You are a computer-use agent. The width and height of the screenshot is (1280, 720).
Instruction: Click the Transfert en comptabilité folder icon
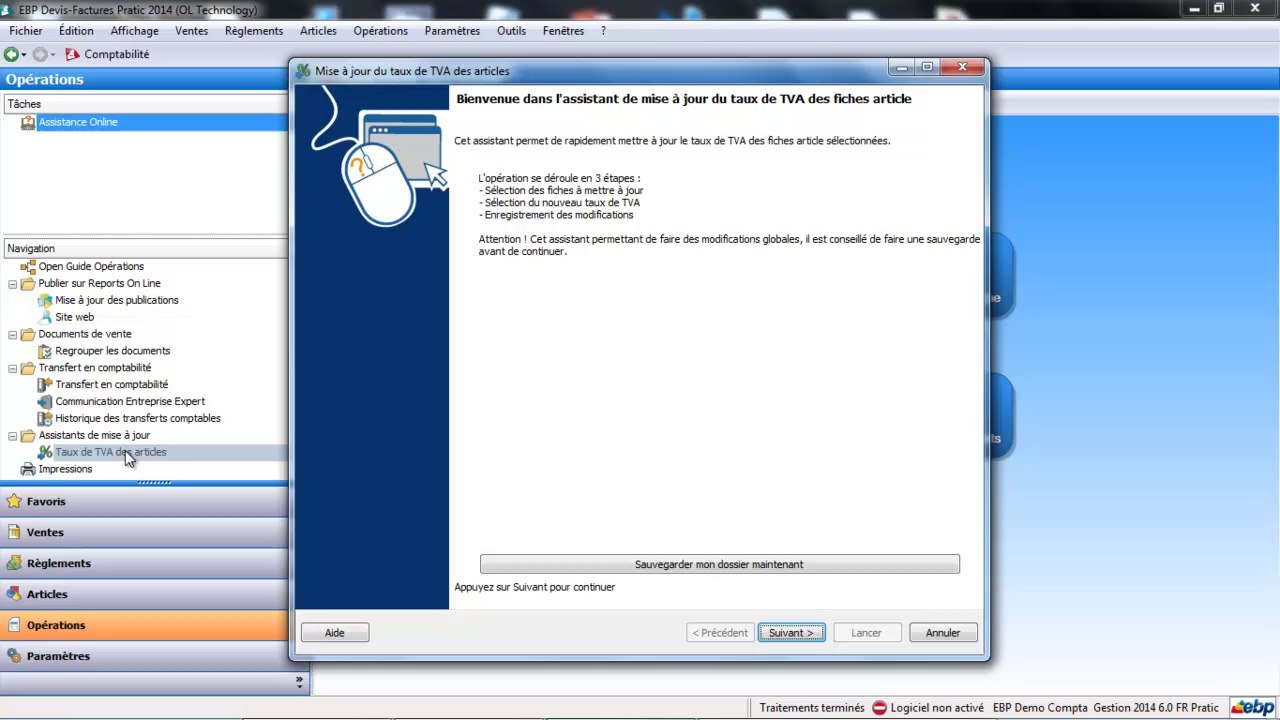pyautogui.click(x=28, y=368)
